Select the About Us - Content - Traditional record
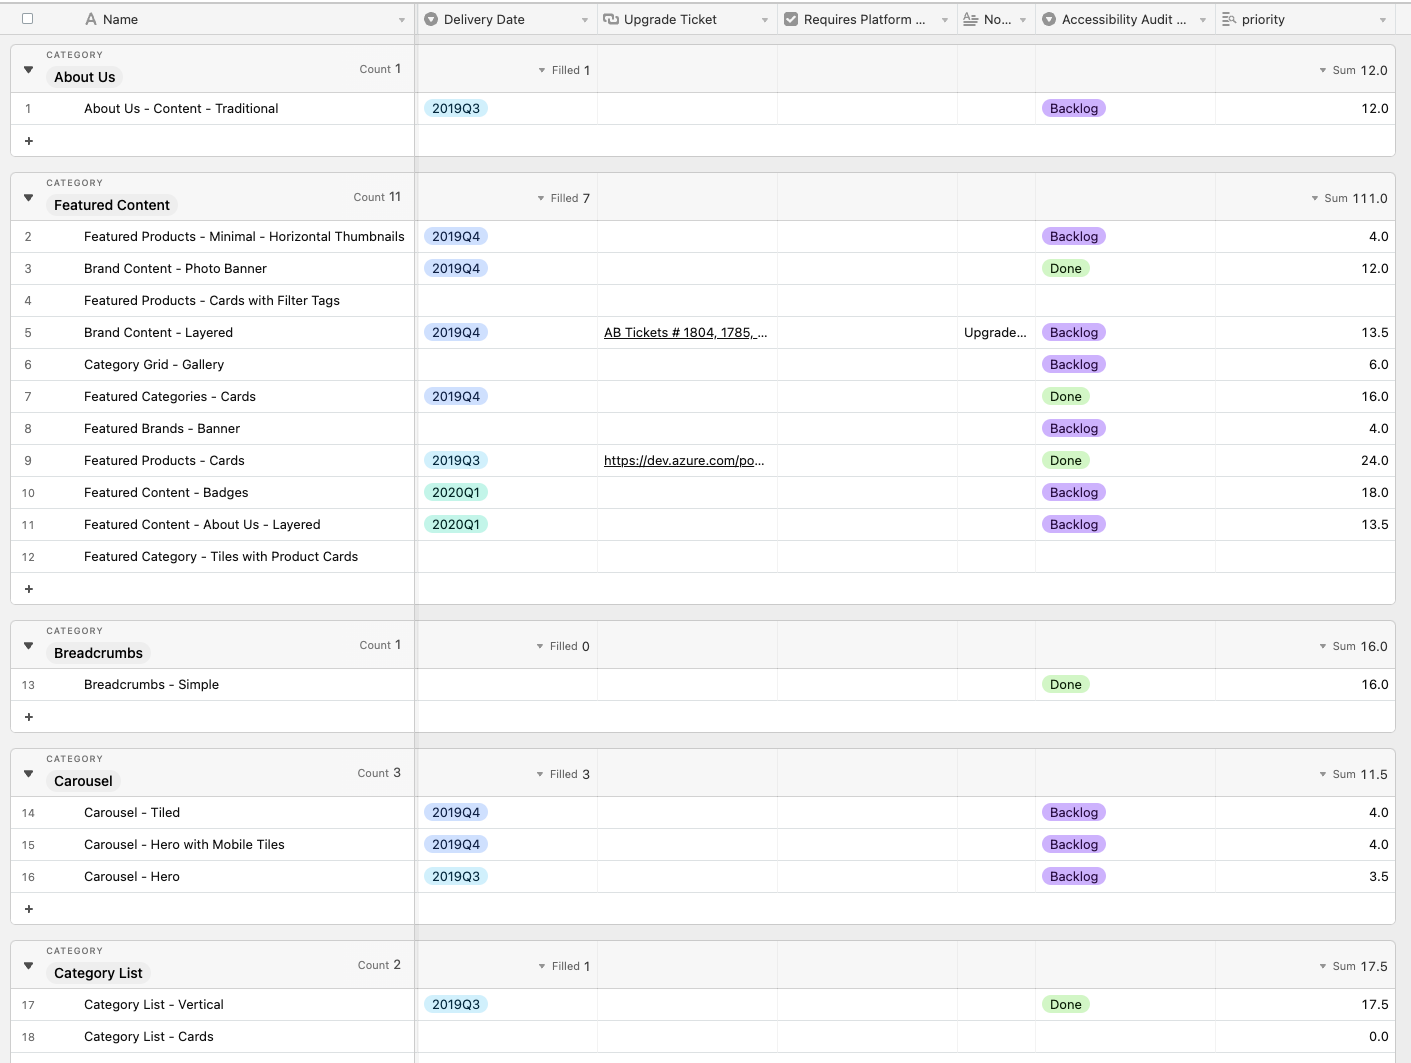The image size is (1411, 1063). click(x=181, y=109)
